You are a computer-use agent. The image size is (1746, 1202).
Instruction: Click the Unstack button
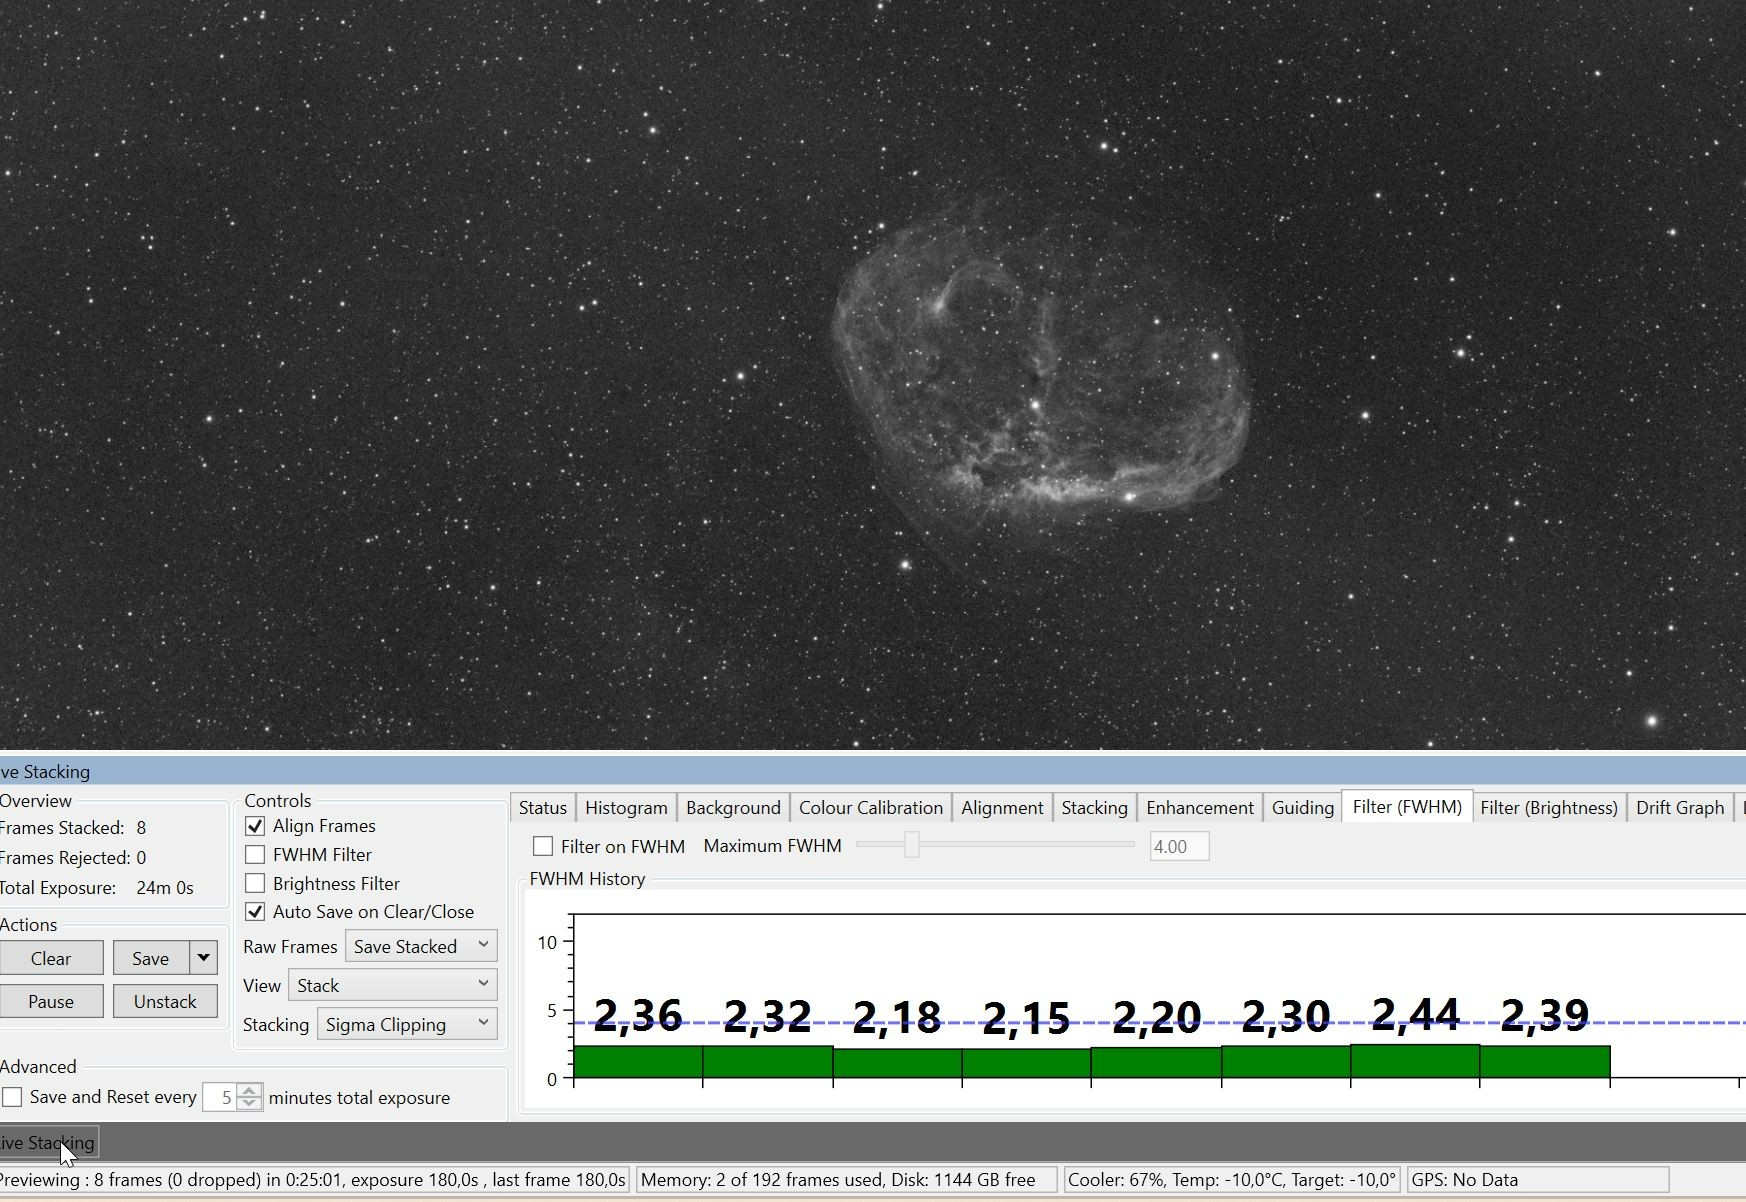(x=165, y=1001)
